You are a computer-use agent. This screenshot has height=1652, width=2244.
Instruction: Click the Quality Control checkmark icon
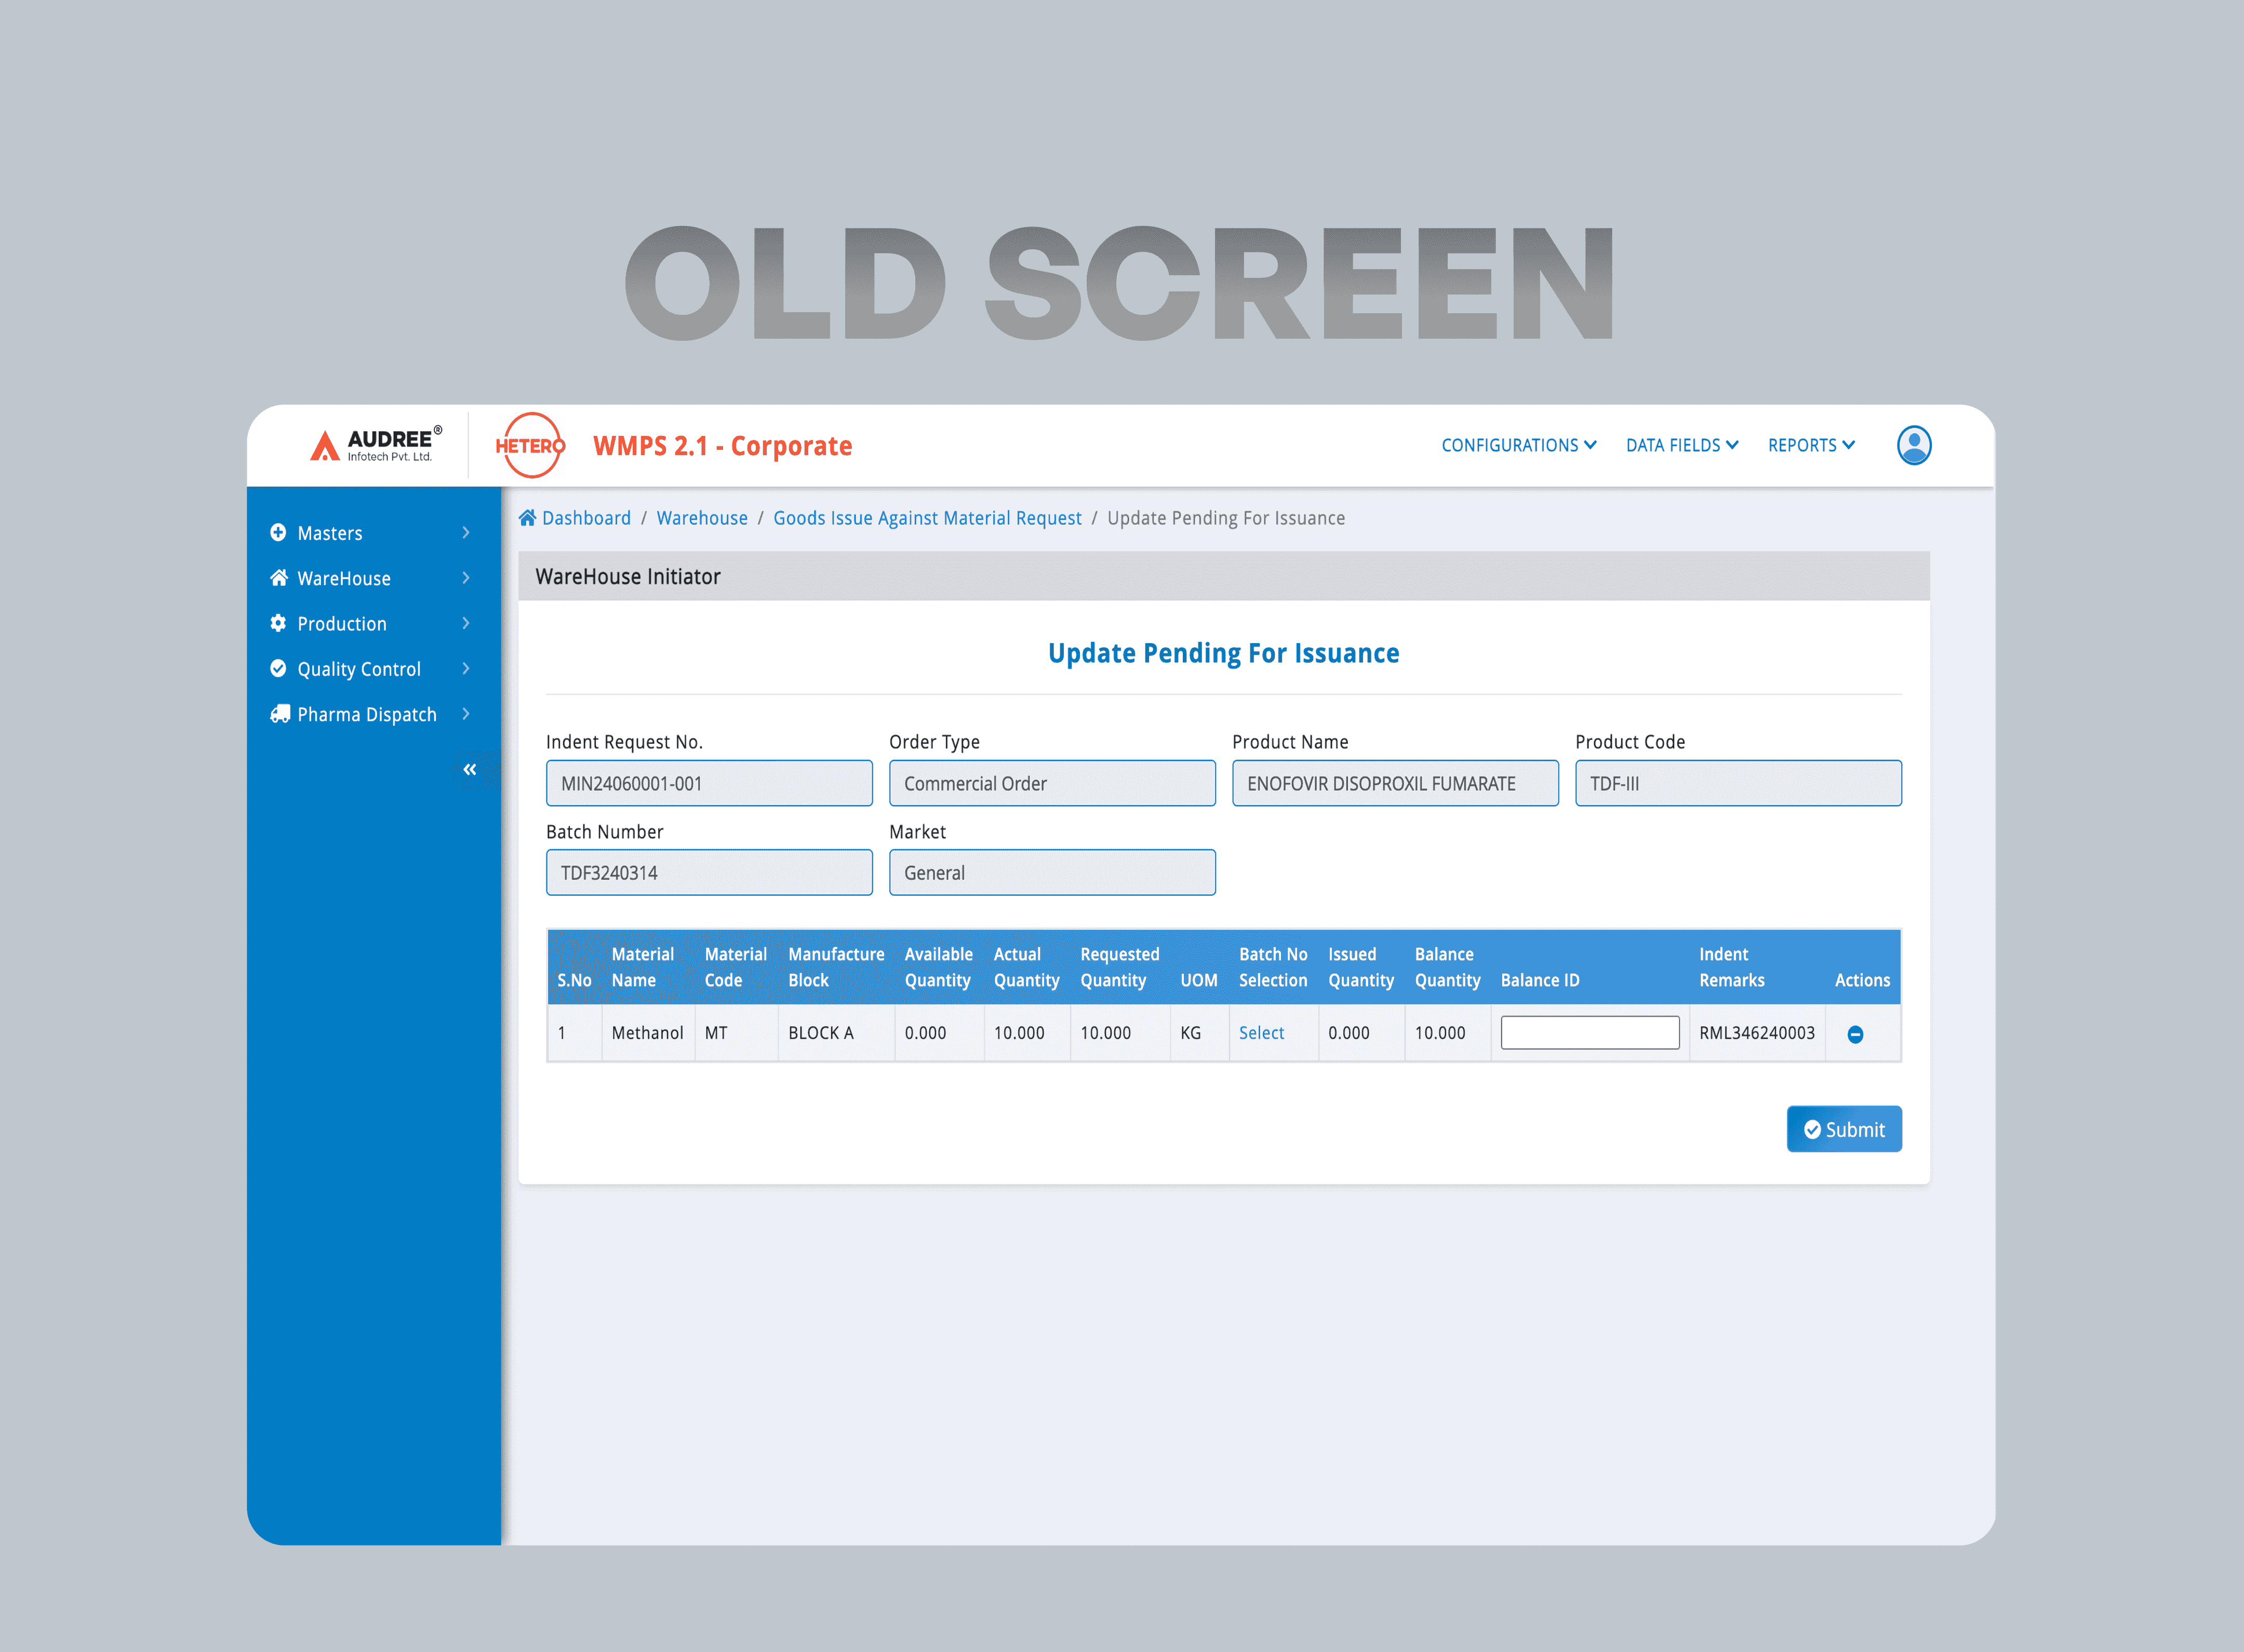tap(278, 668)
